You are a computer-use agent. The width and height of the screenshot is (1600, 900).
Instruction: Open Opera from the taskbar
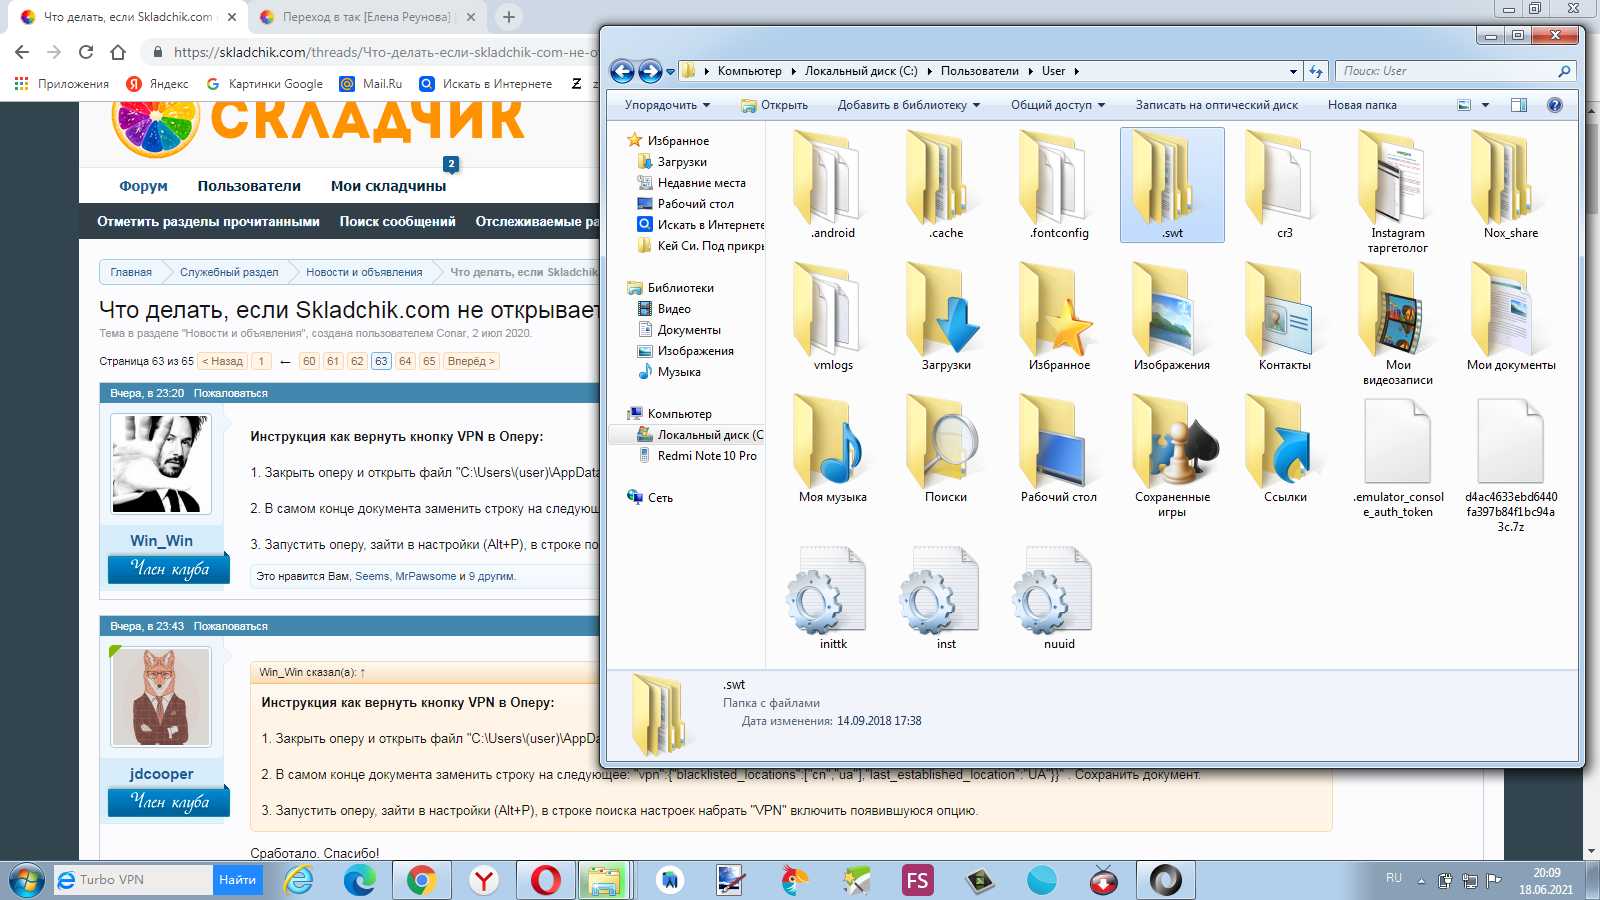546,880
